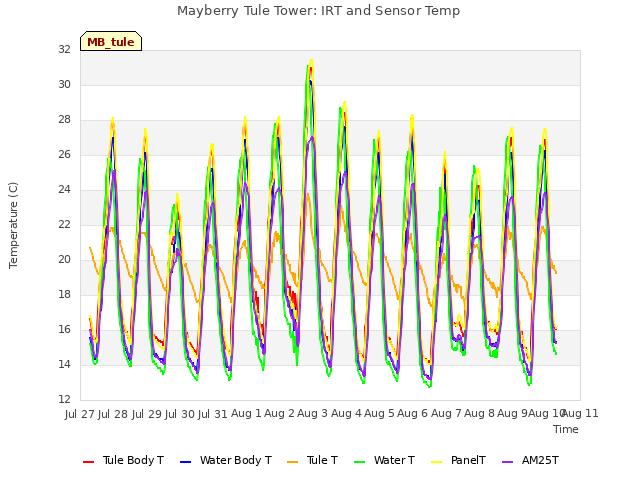Click the y-axis tick value 26

(x=64, y=154)
